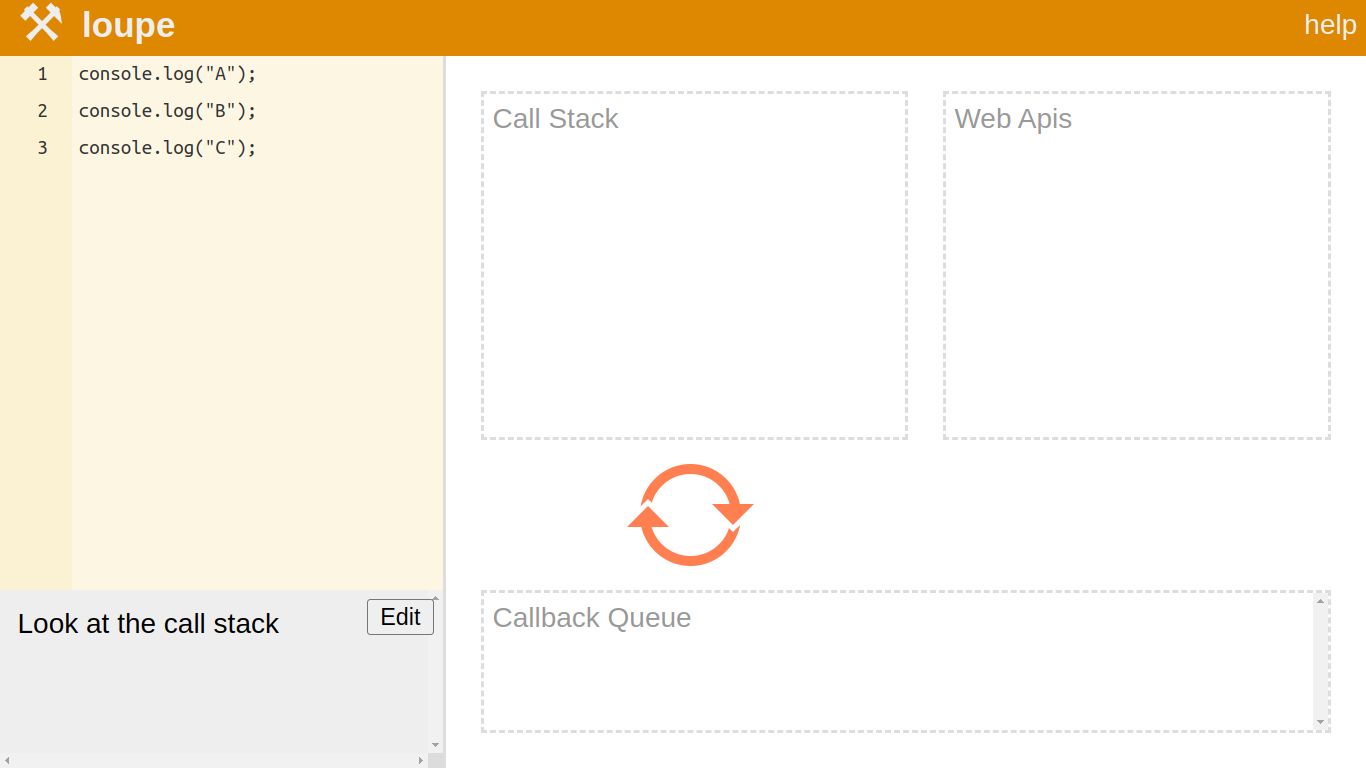Click code line console.log("C")
Viewport: 1366px width, 768px height.
pyautogui.click(x=167, y=148)
